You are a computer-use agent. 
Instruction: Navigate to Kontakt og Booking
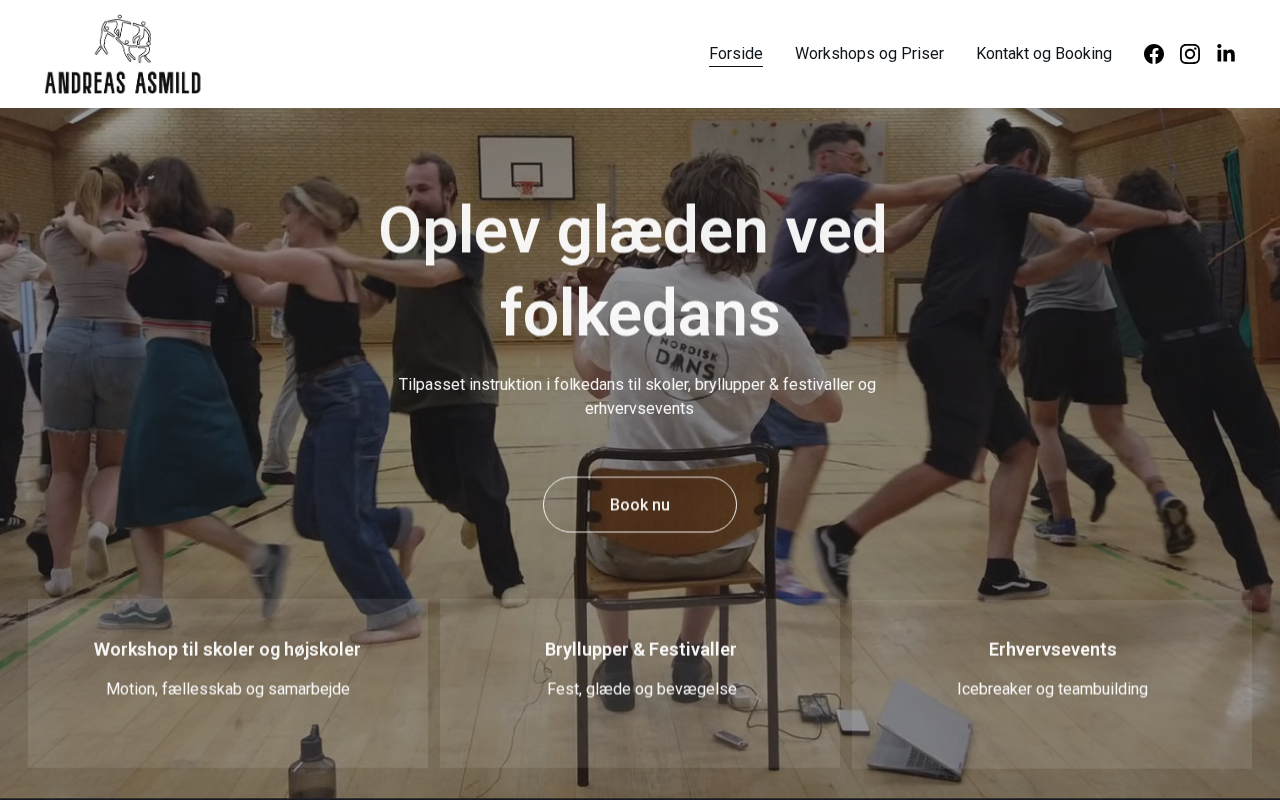1044,54
